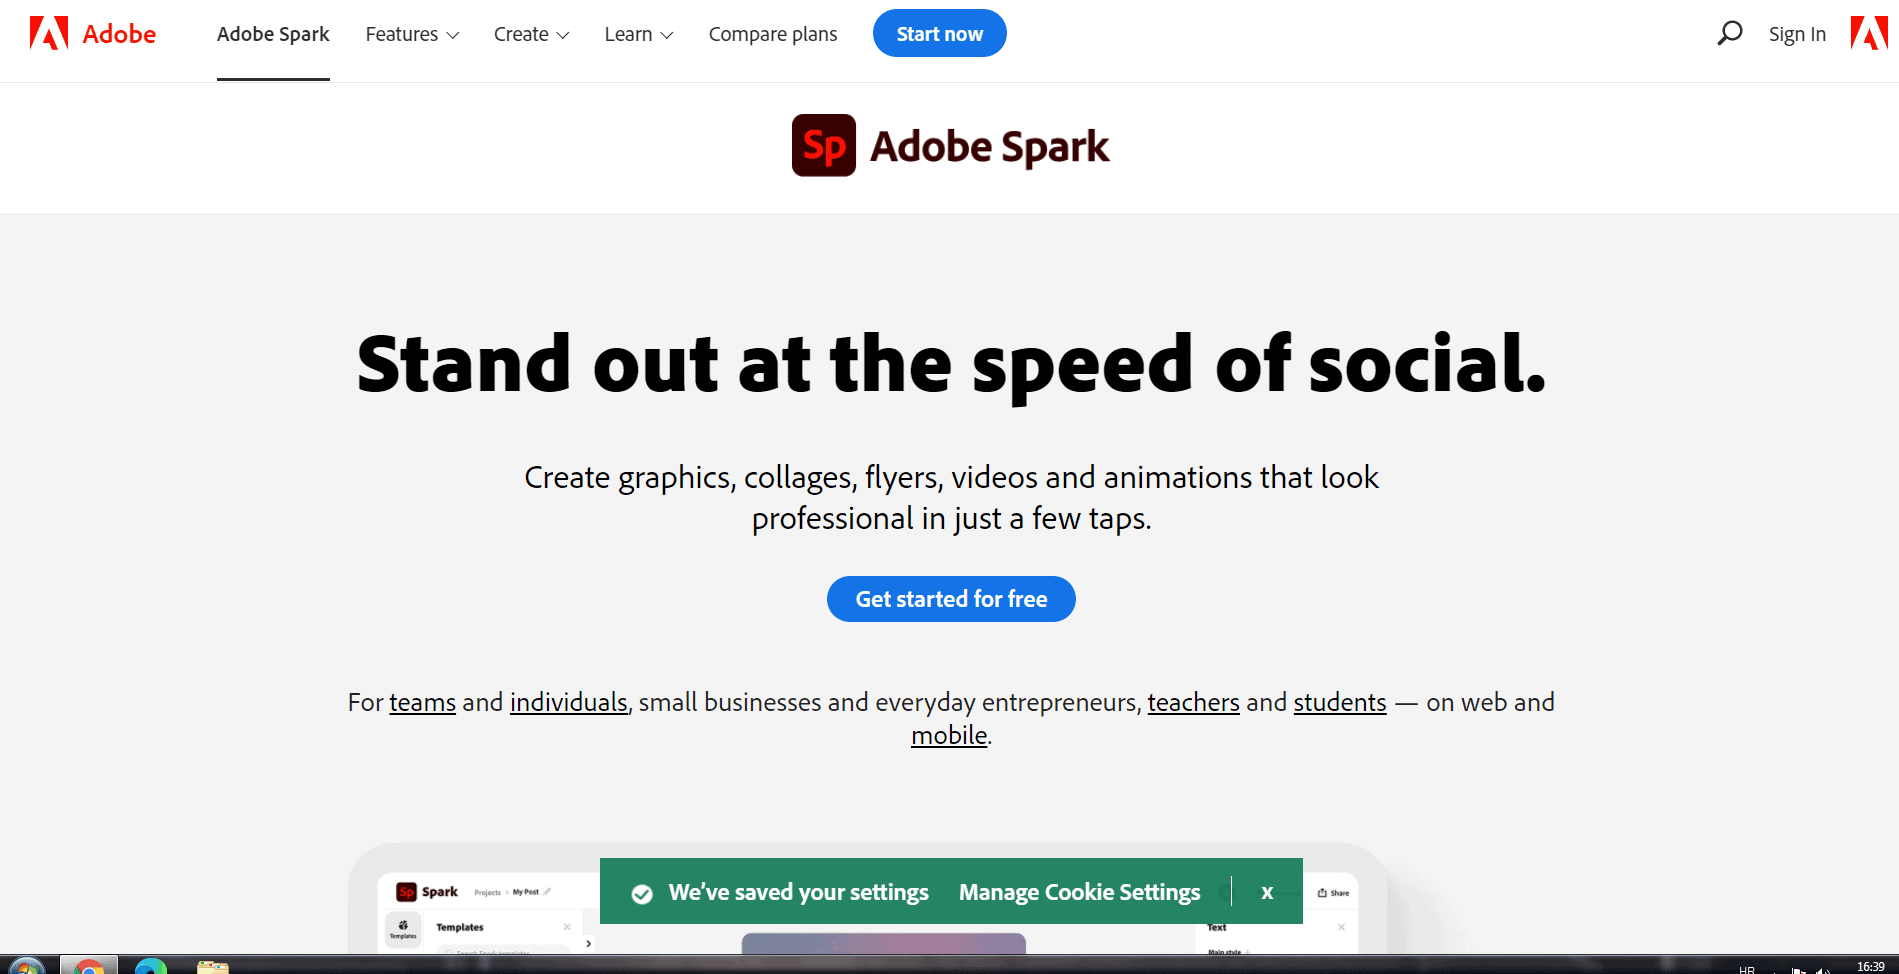The image size is (1899, 974).
Task: Follow the teams link
Action: pyautogui.click(x=422, y=702)
